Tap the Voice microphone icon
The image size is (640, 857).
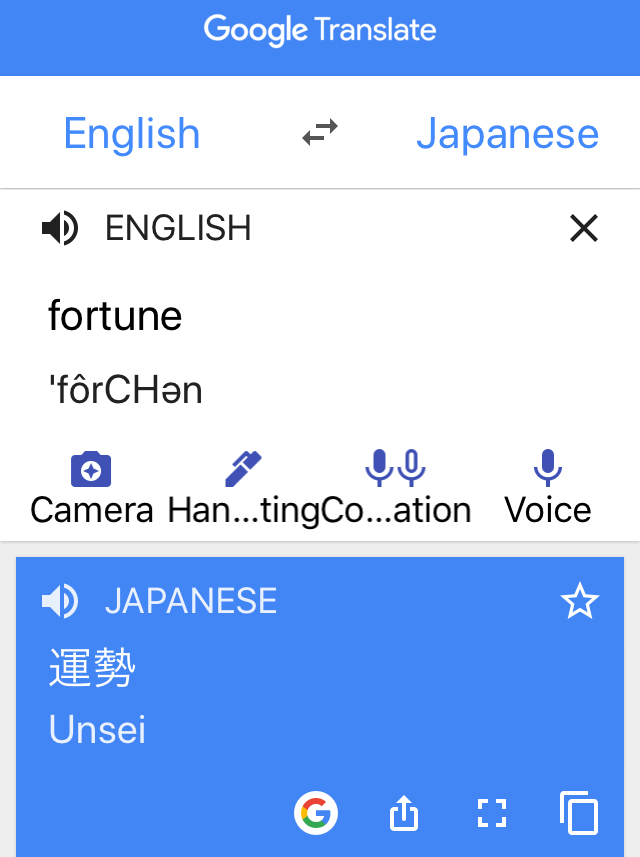click(548, 468)
